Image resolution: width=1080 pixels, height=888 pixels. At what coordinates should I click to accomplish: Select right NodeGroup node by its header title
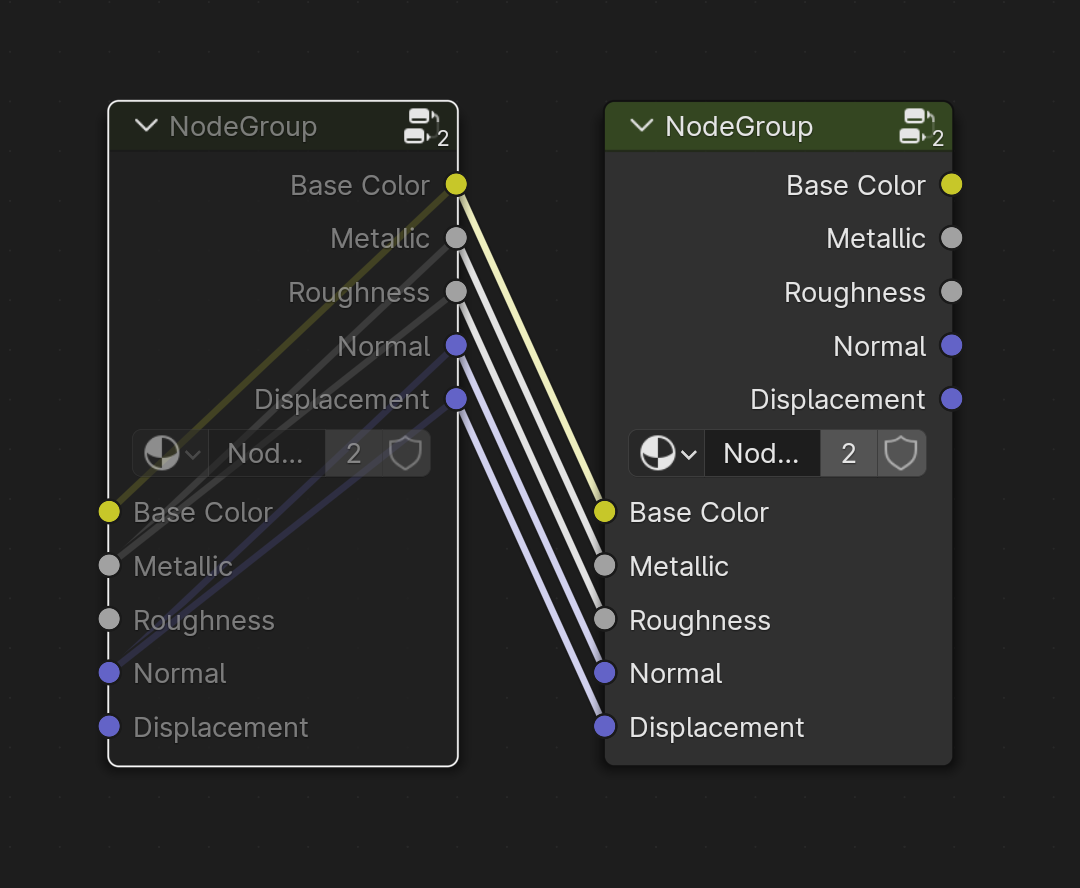pos(739,126)
